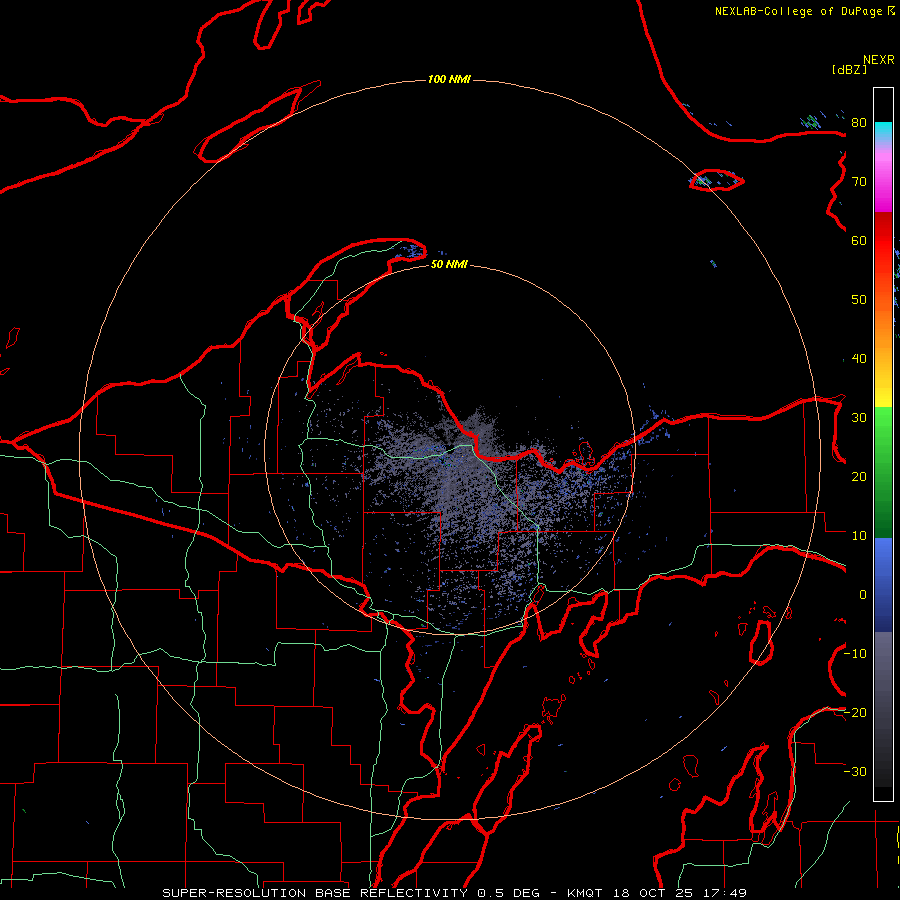
Task: Click the bright green color bar segment
Action: 883,430
